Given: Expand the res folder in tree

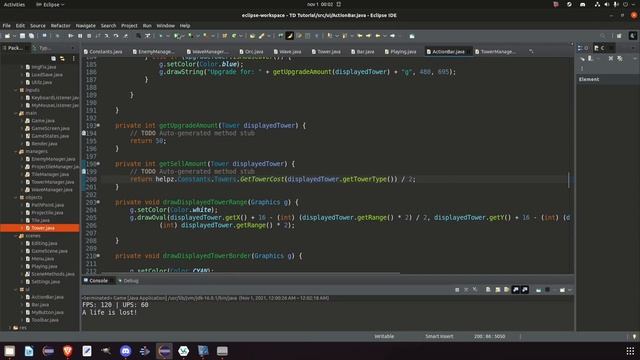Looking at the screenshot, I should [x=10, y=327].
